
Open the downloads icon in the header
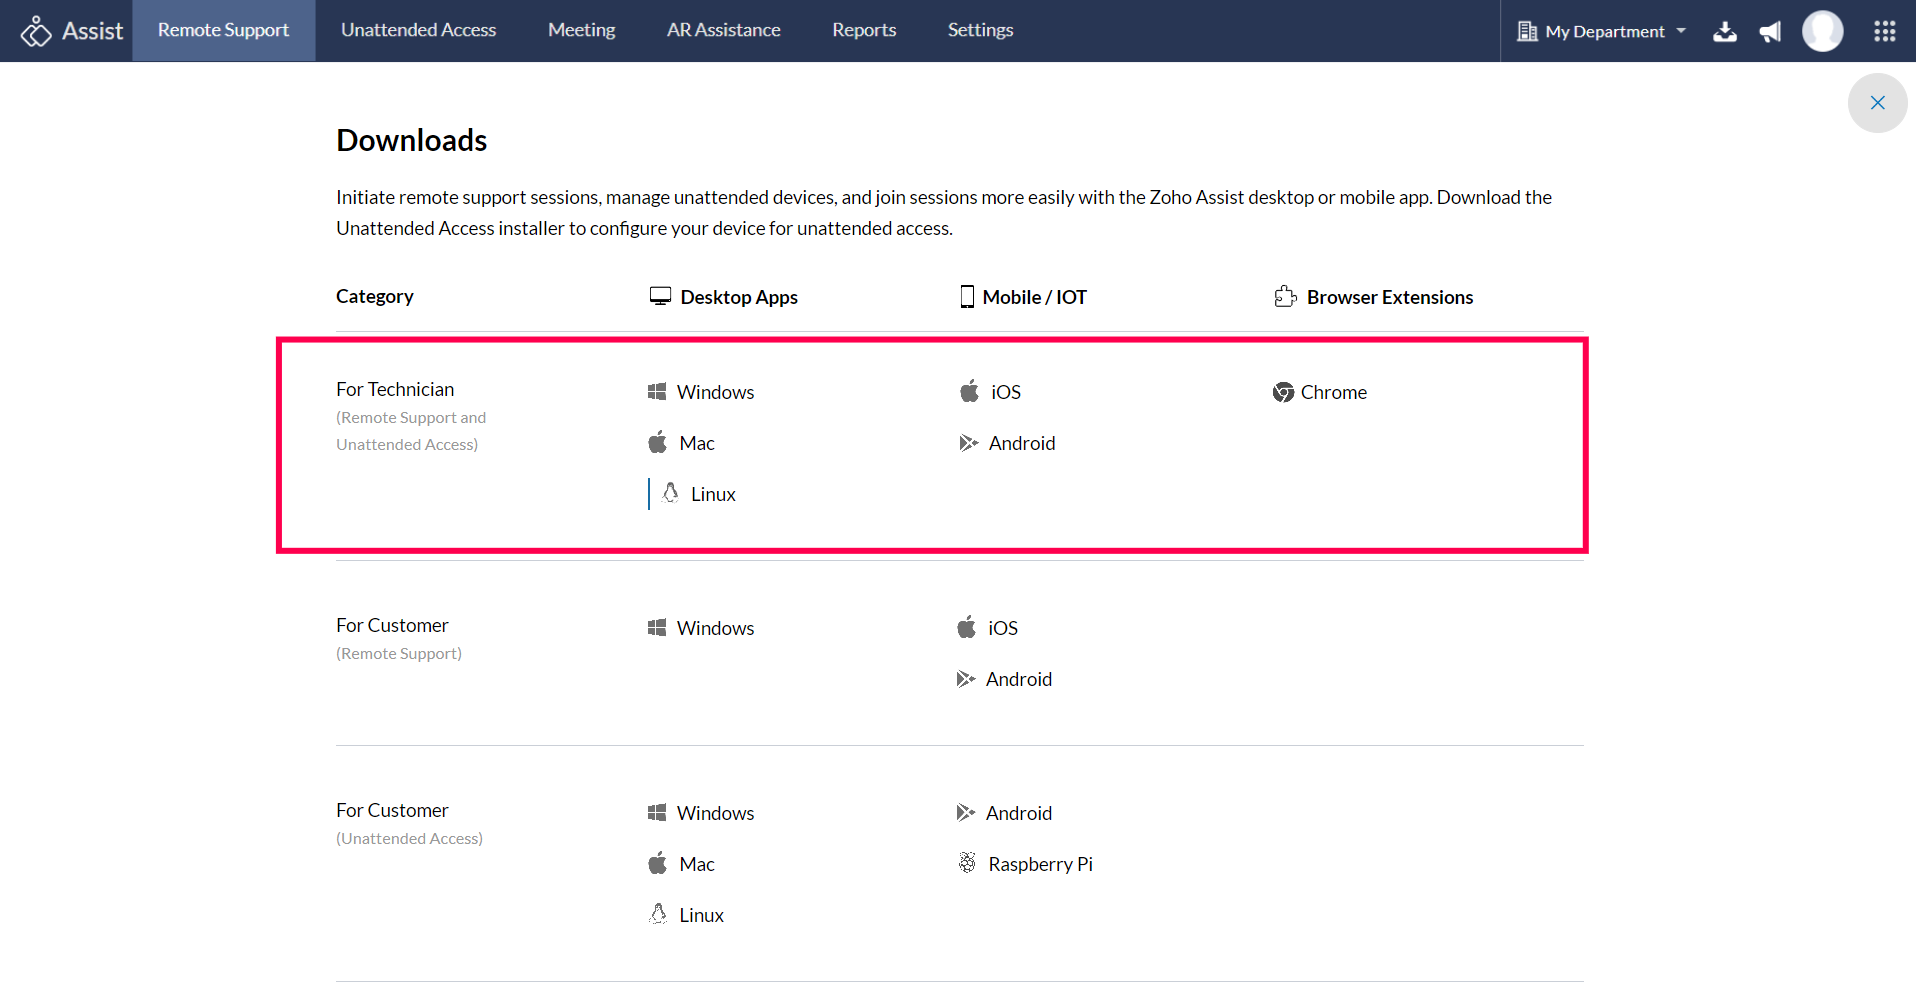pos(1724,31)
